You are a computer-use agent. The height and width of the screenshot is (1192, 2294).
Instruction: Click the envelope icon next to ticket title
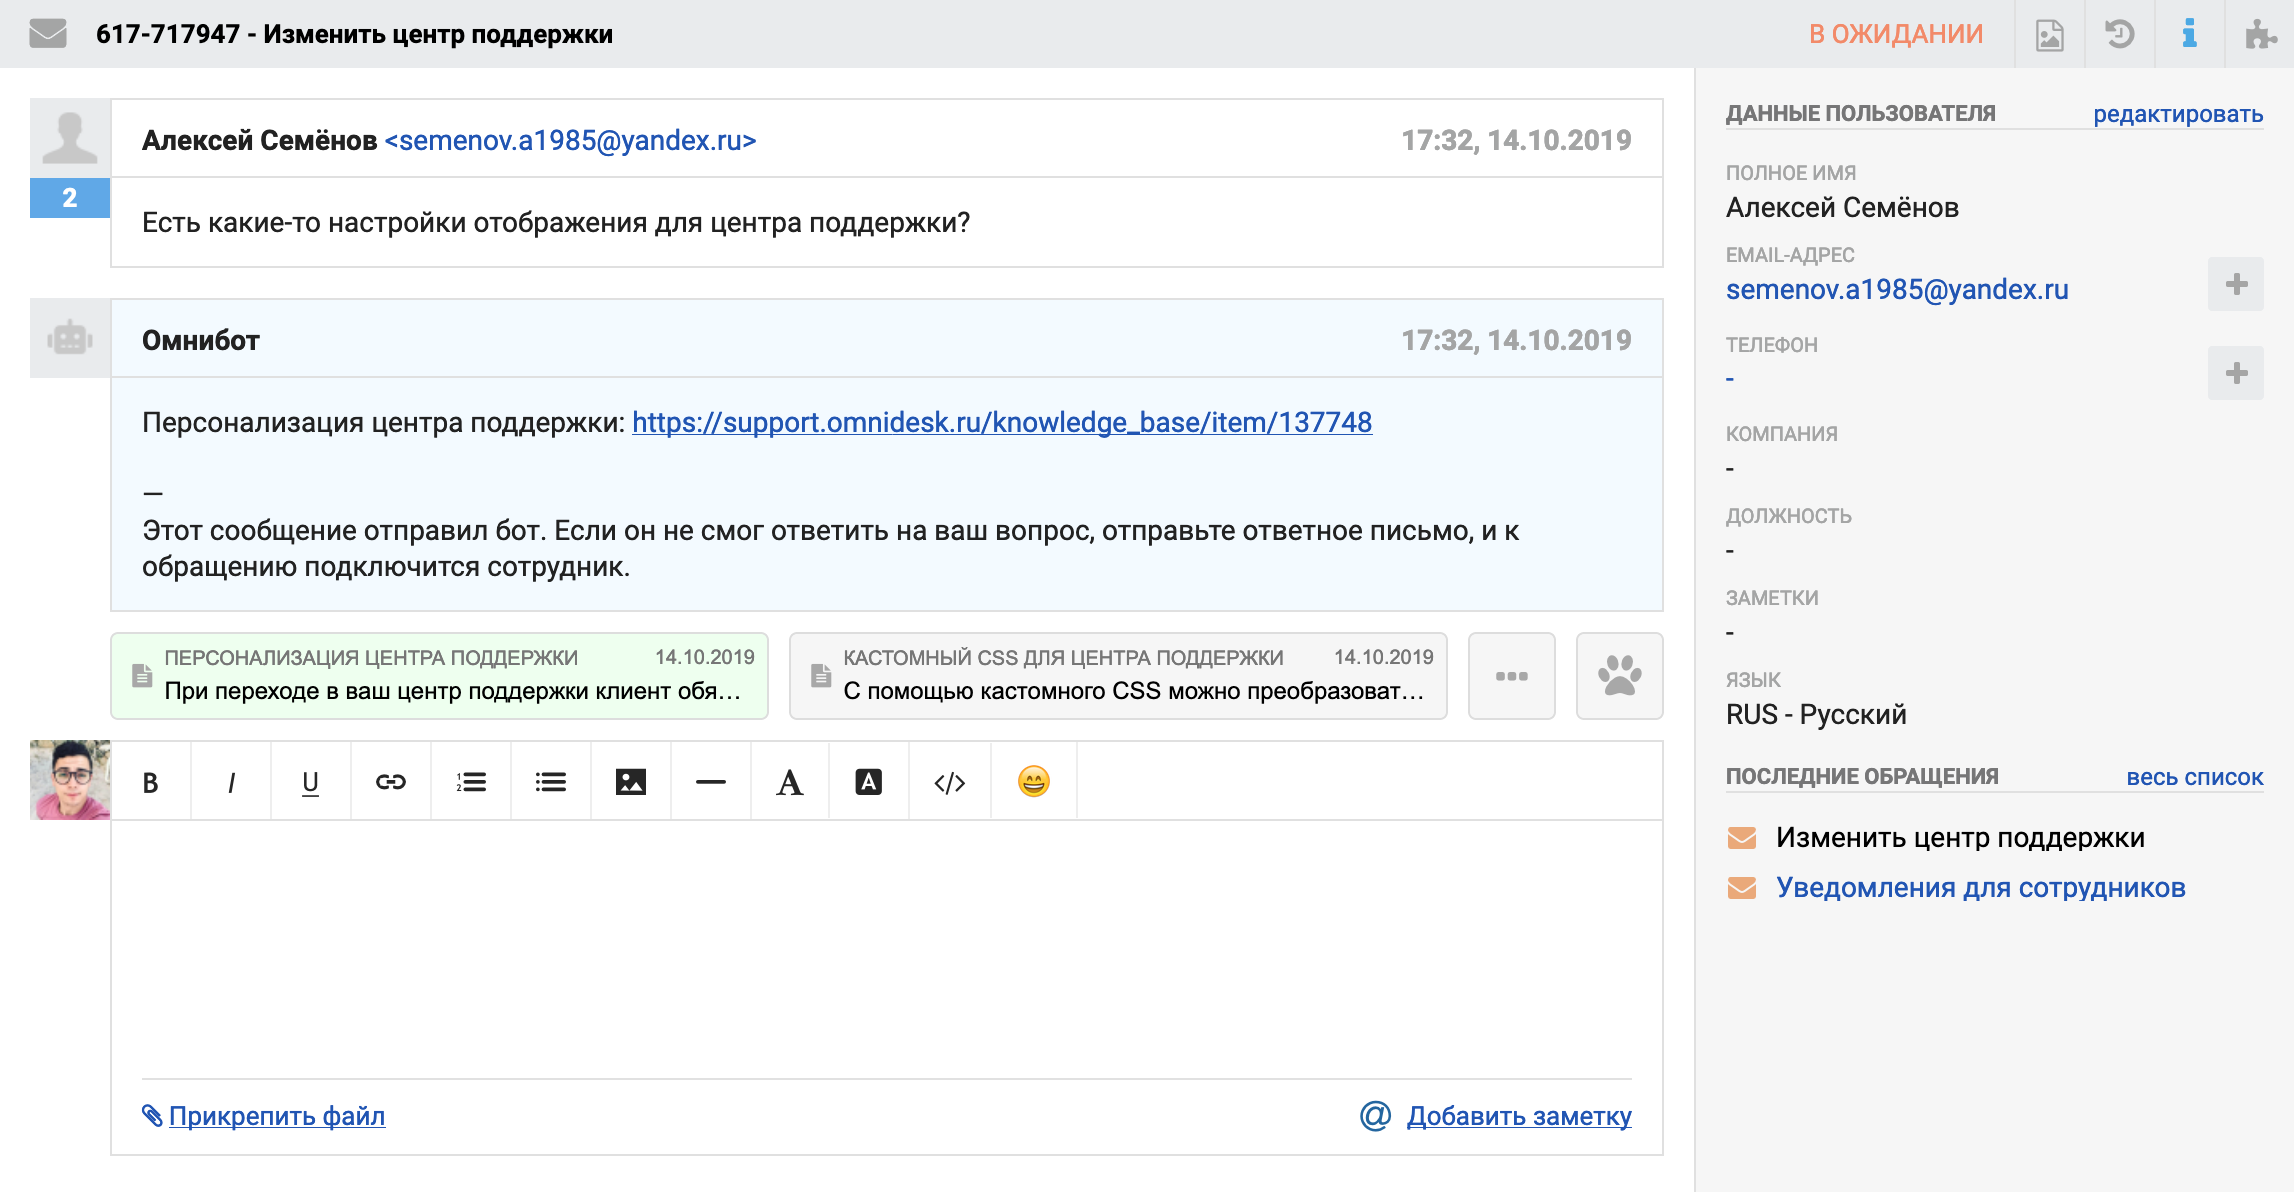(47, 33)
